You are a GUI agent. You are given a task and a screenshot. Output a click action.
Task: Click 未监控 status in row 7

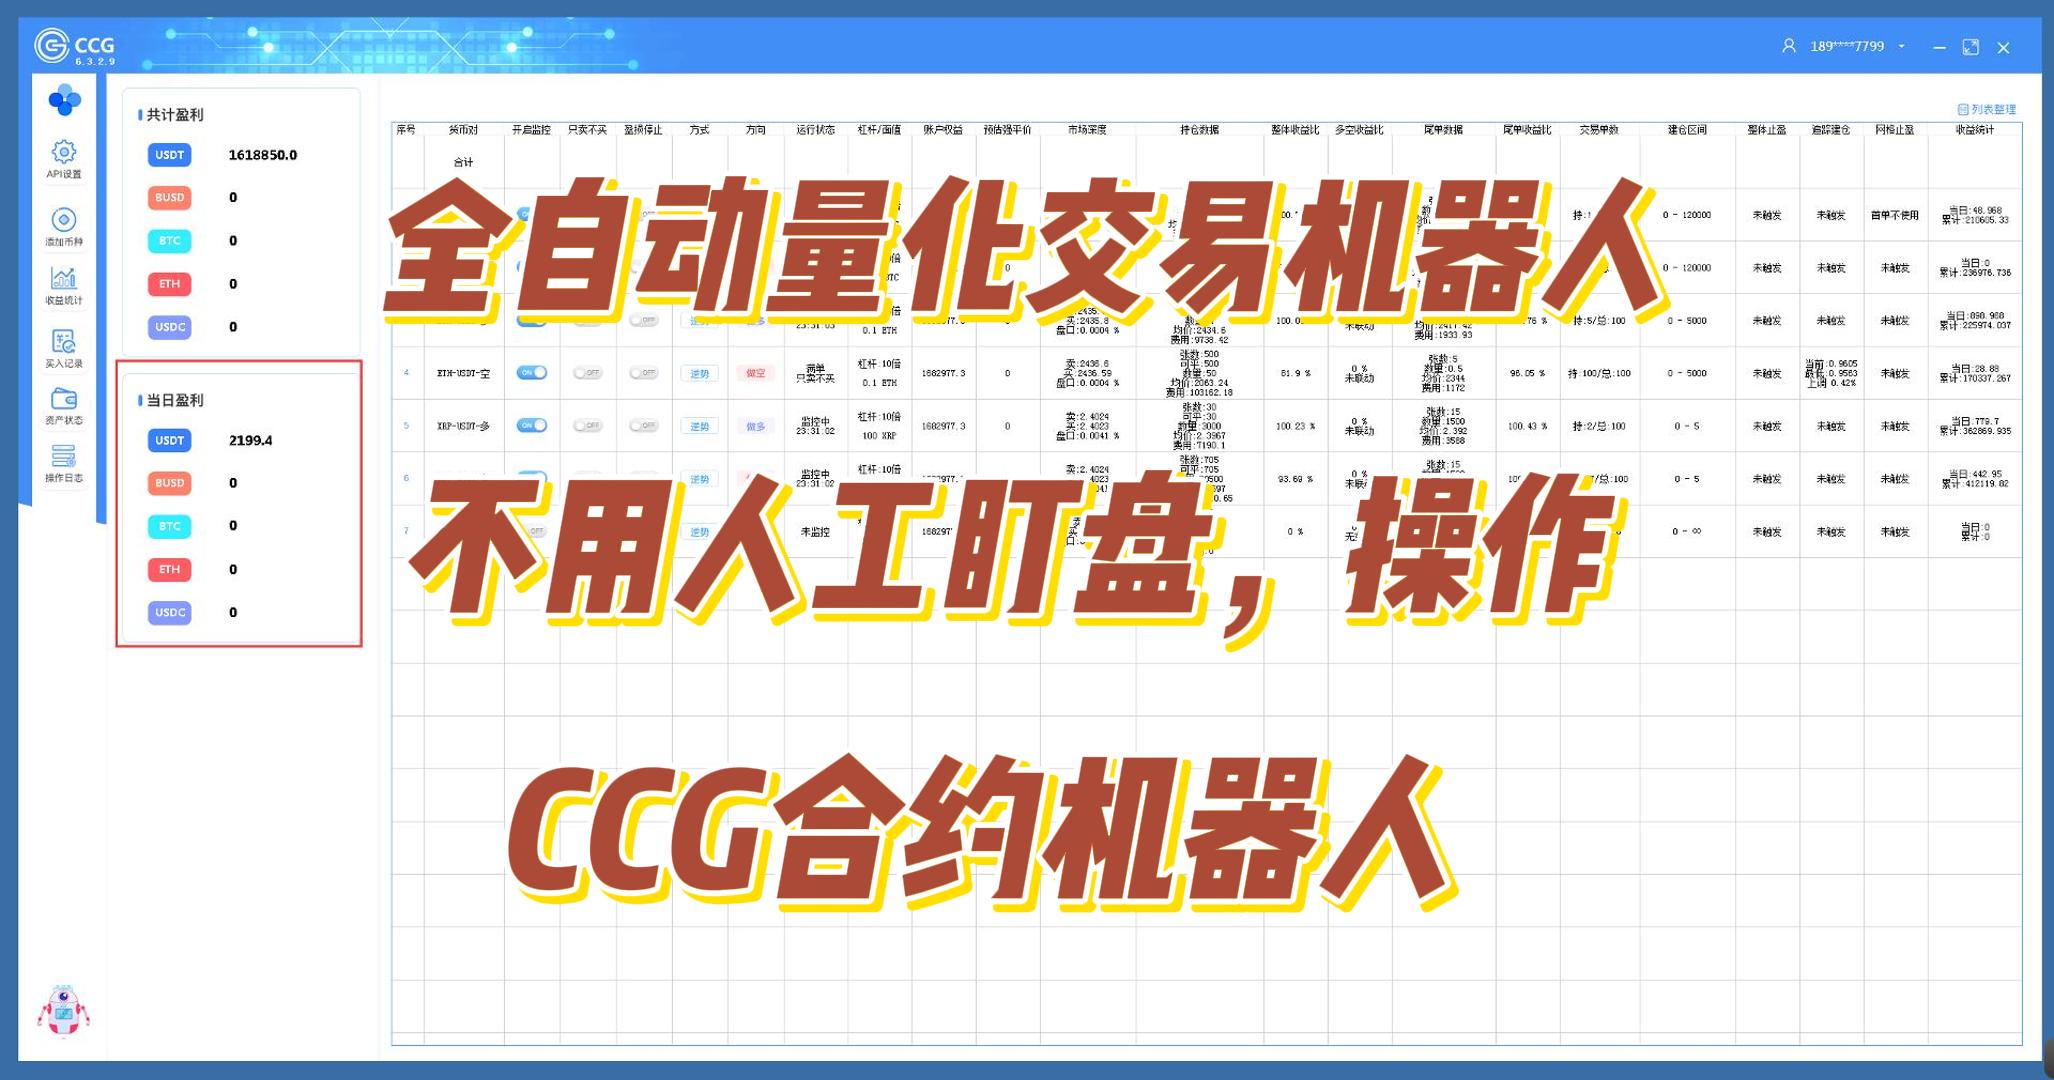(x=815, y=532)
